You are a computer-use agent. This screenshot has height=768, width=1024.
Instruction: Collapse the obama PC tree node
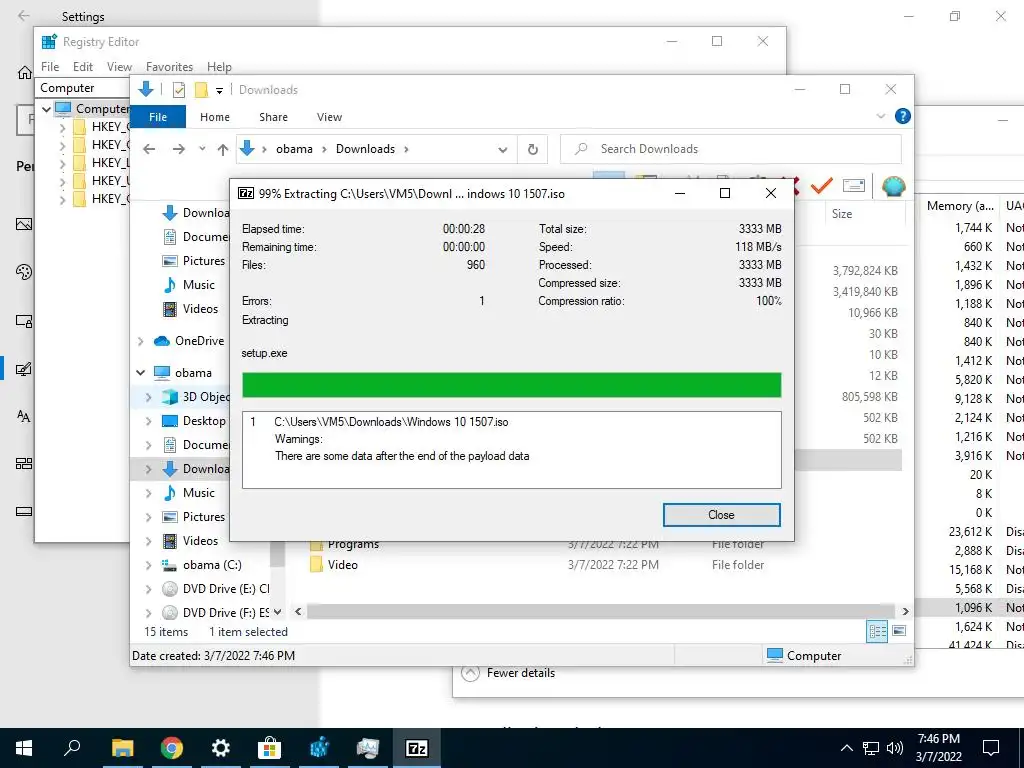(x=140, y=372)
